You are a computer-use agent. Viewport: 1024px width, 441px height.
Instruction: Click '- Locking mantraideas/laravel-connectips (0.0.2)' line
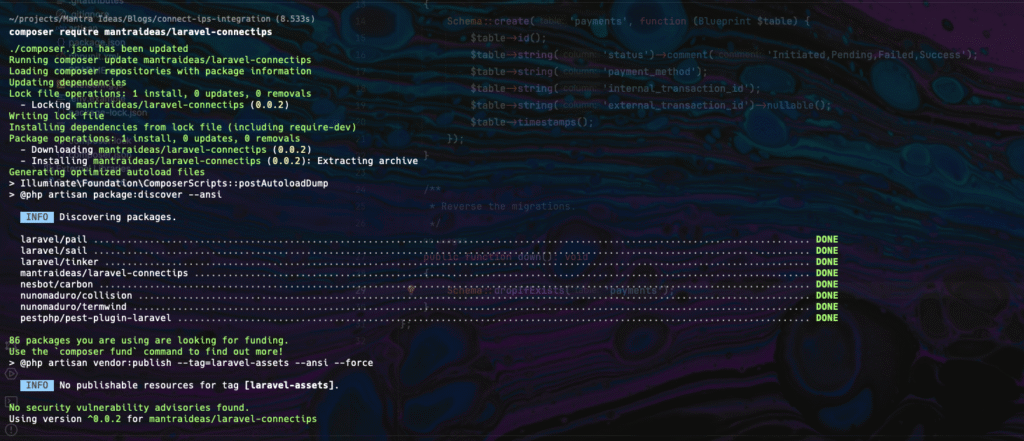(155, 105)
